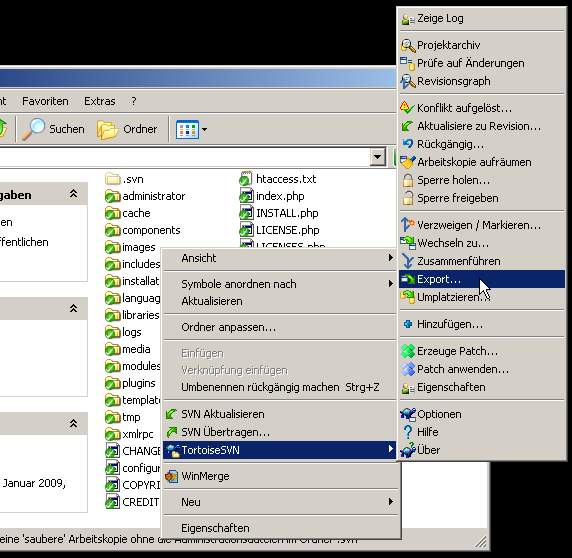Collapse the middle task pane section chevron

(73, 309)
